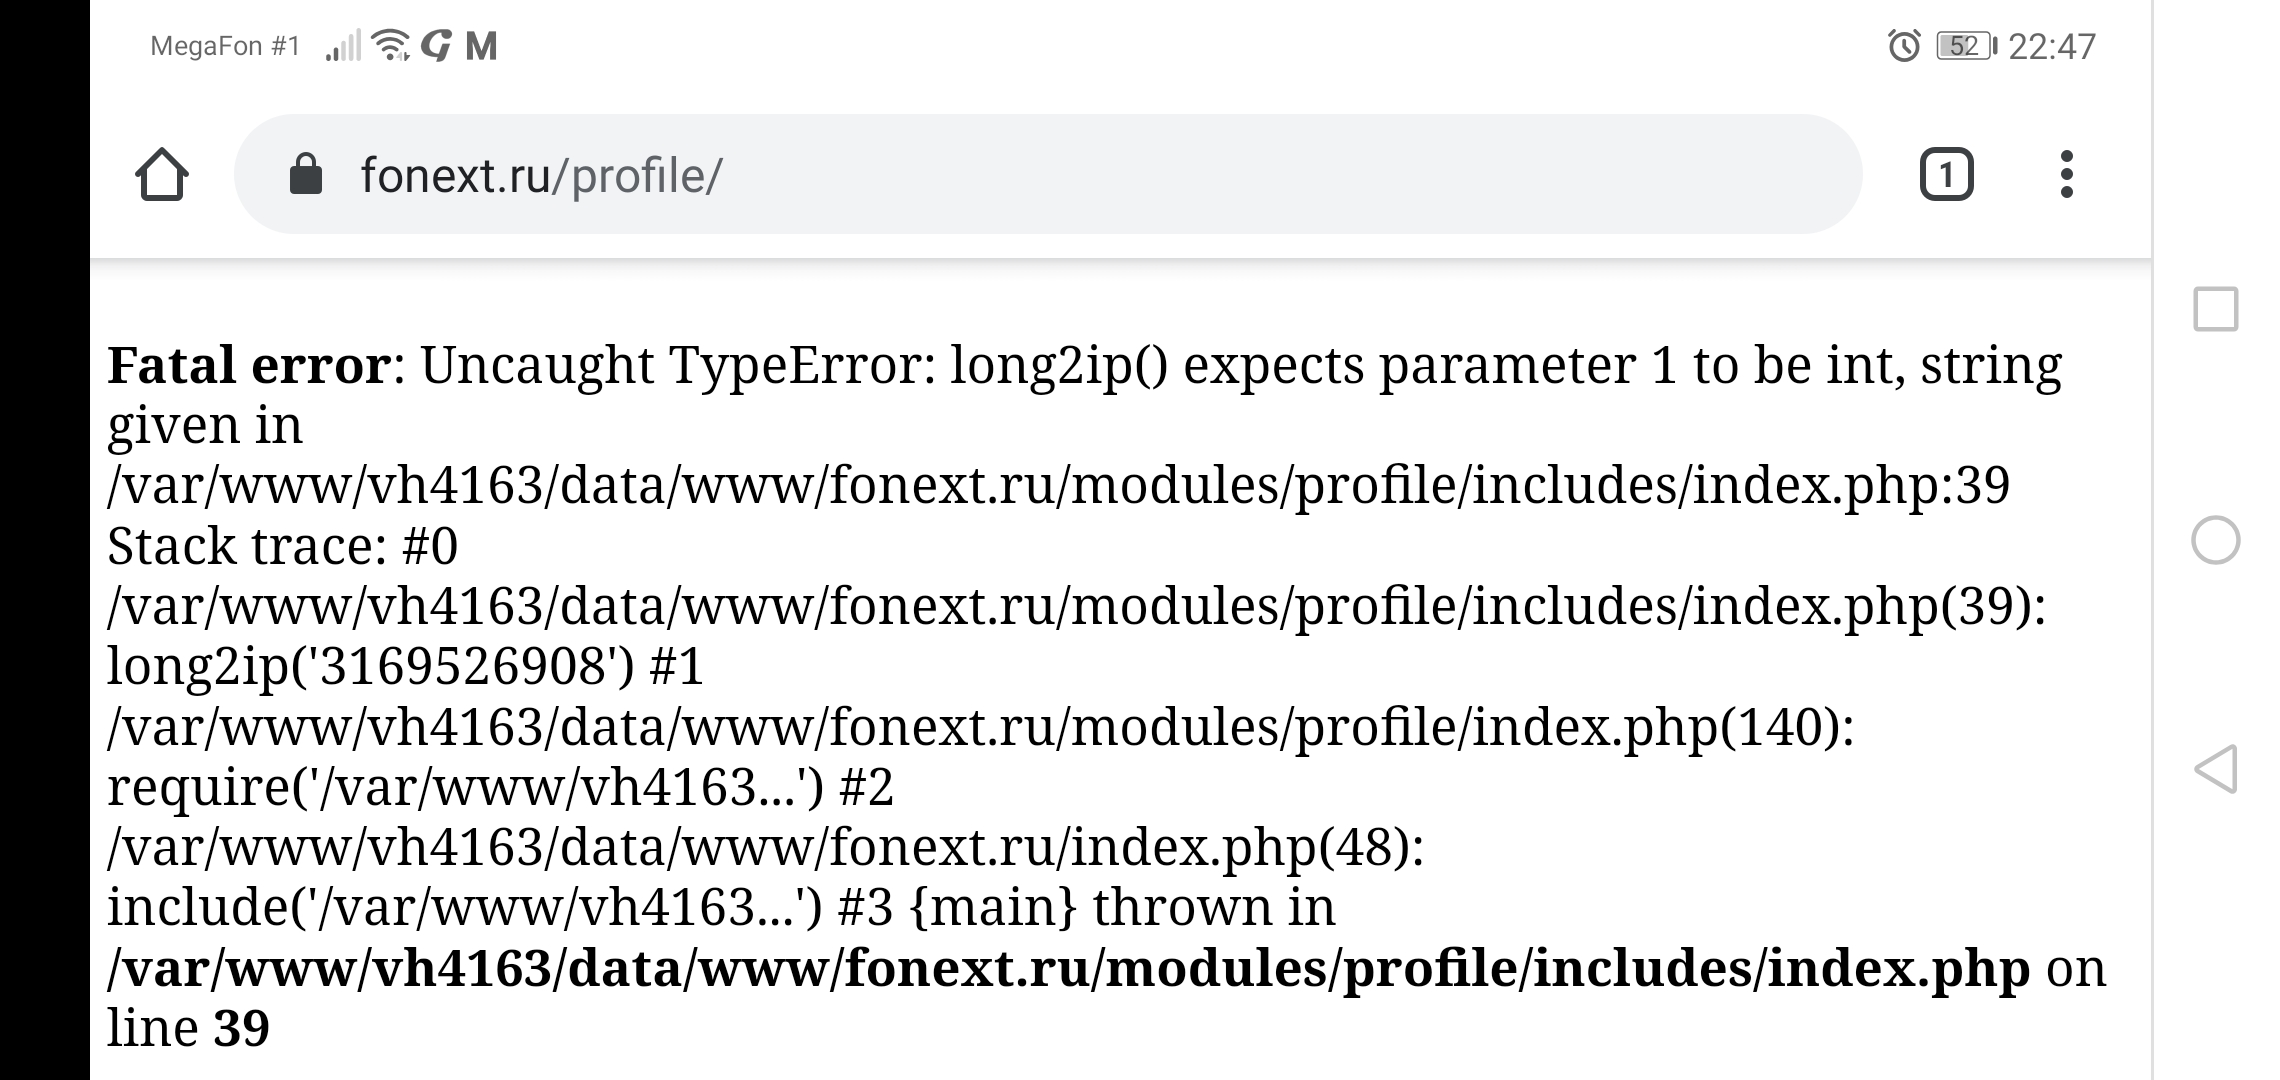Click the long2ip('3169526908') stack trace line
2280x1080 pixels.
370,666
